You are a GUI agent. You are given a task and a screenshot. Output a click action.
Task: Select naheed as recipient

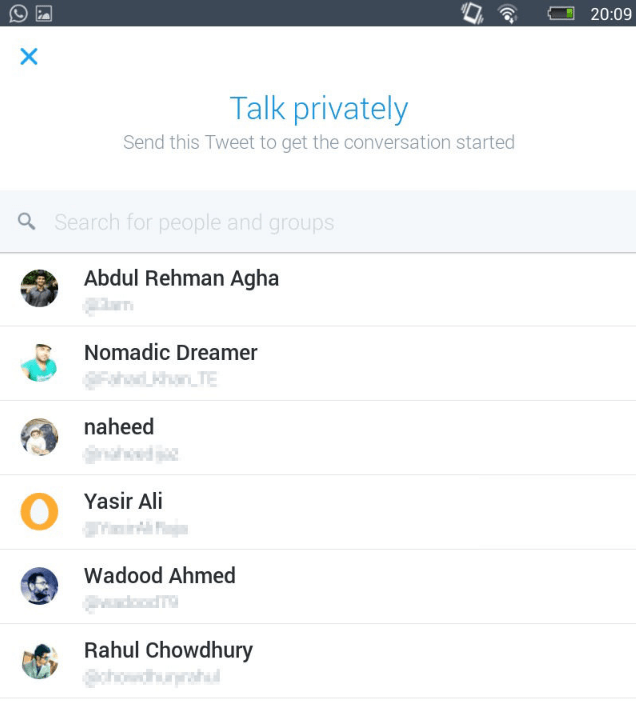(119, 427)
